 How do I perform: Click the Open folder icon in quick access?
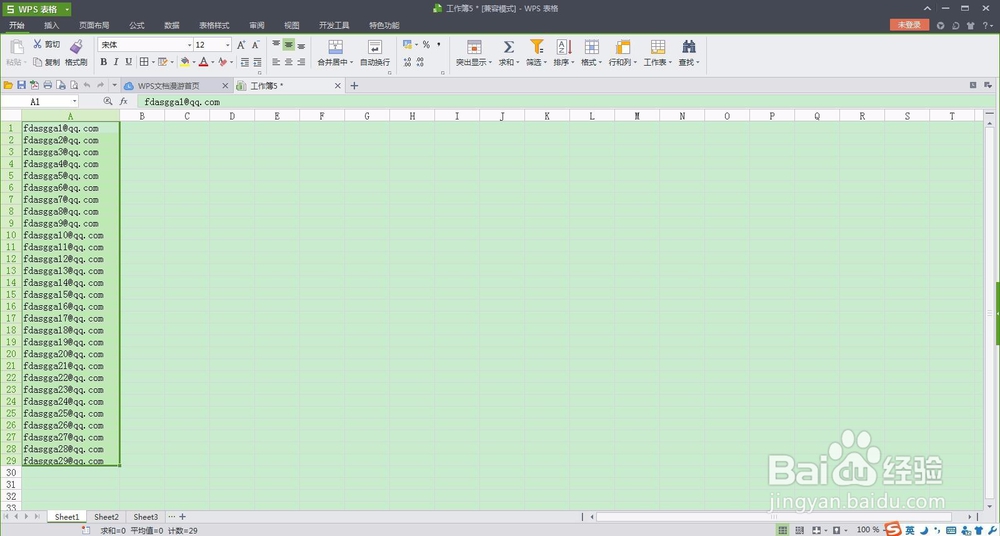(8, 85)
